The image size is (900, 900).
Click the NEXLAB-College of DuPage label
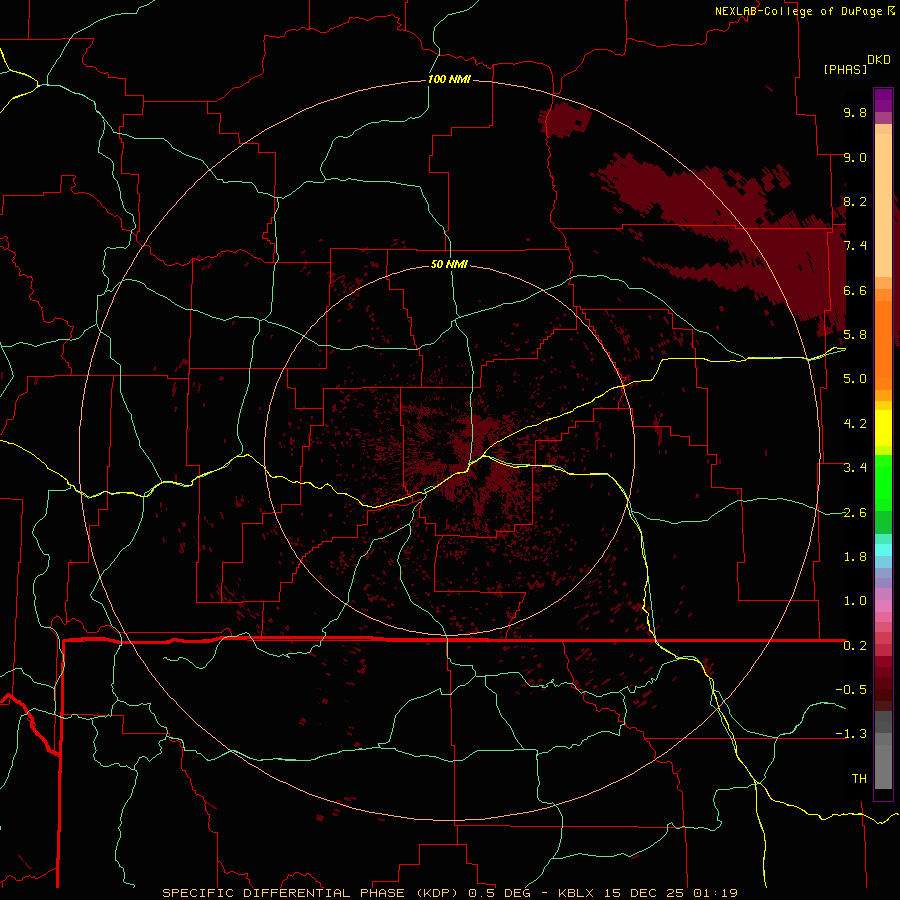pyautogui.click(x=801, y=11)
